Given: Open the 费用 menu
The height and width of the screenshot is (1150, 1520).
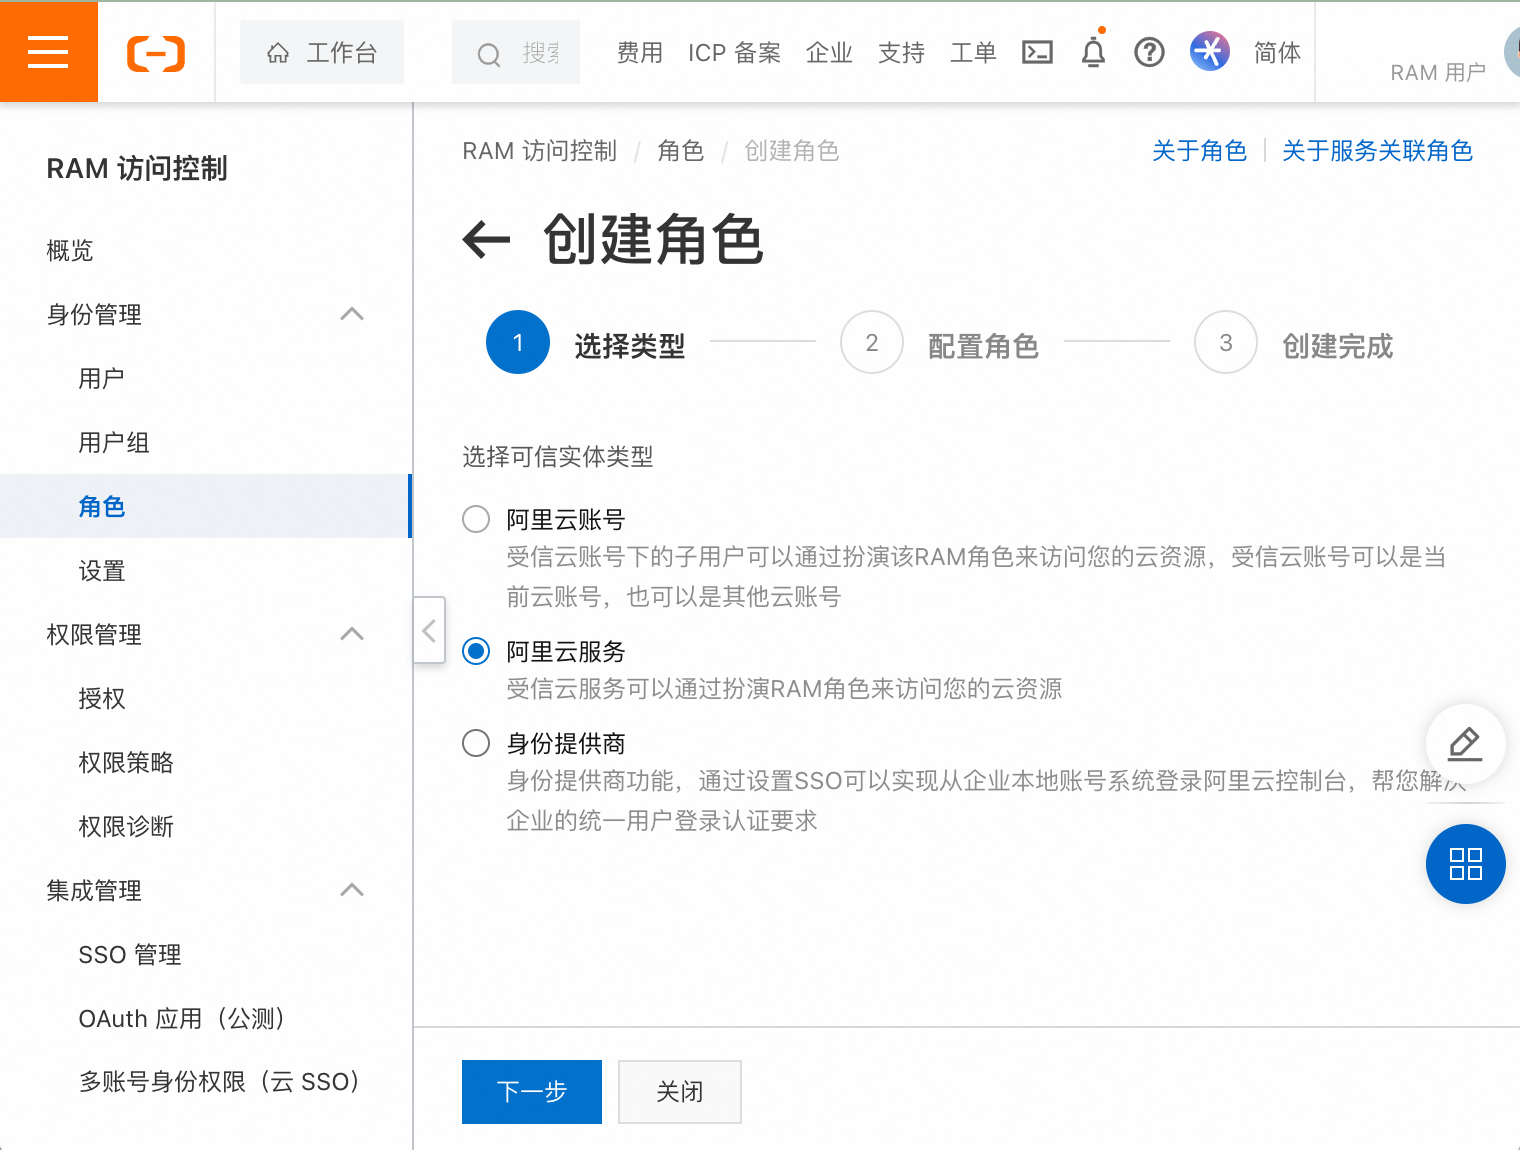Looking at the screenshot, I should tap(640, 53).
